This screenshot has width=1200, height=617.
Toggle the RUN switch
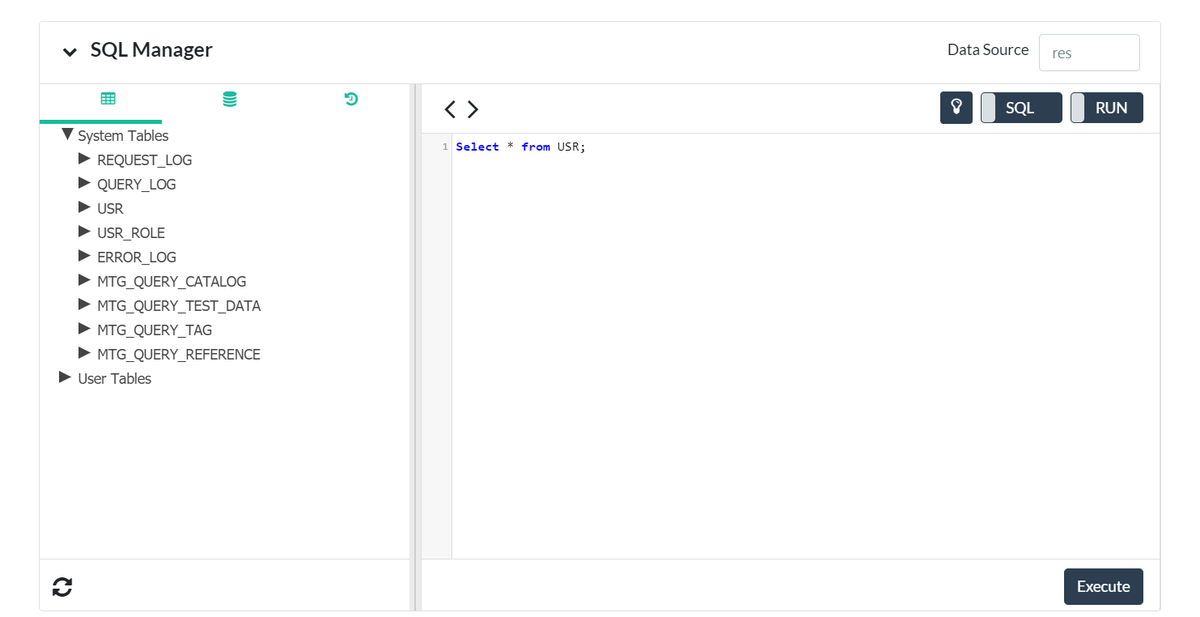[x=1106, y=108]
